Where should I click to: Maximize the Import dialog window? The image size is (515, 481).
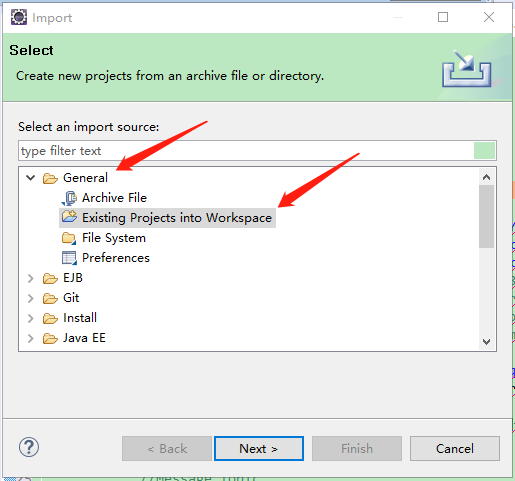[443, 17]
